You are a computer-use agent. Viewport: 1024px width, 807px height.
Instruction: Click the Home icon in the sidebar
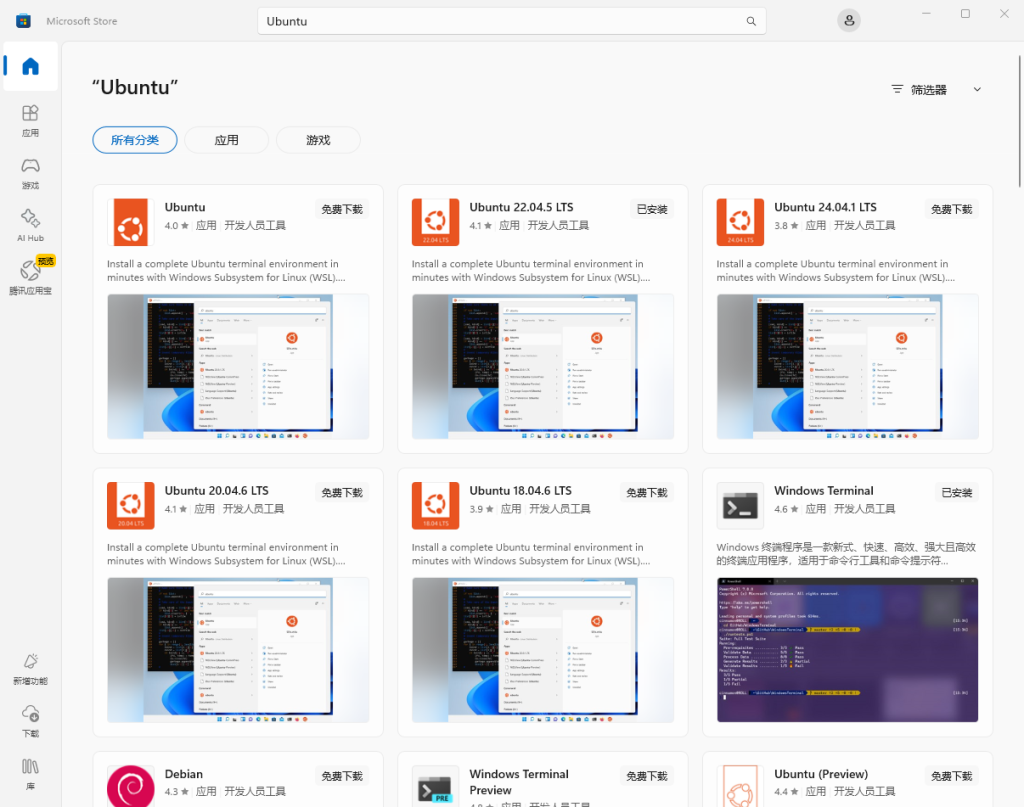[30, 66]
